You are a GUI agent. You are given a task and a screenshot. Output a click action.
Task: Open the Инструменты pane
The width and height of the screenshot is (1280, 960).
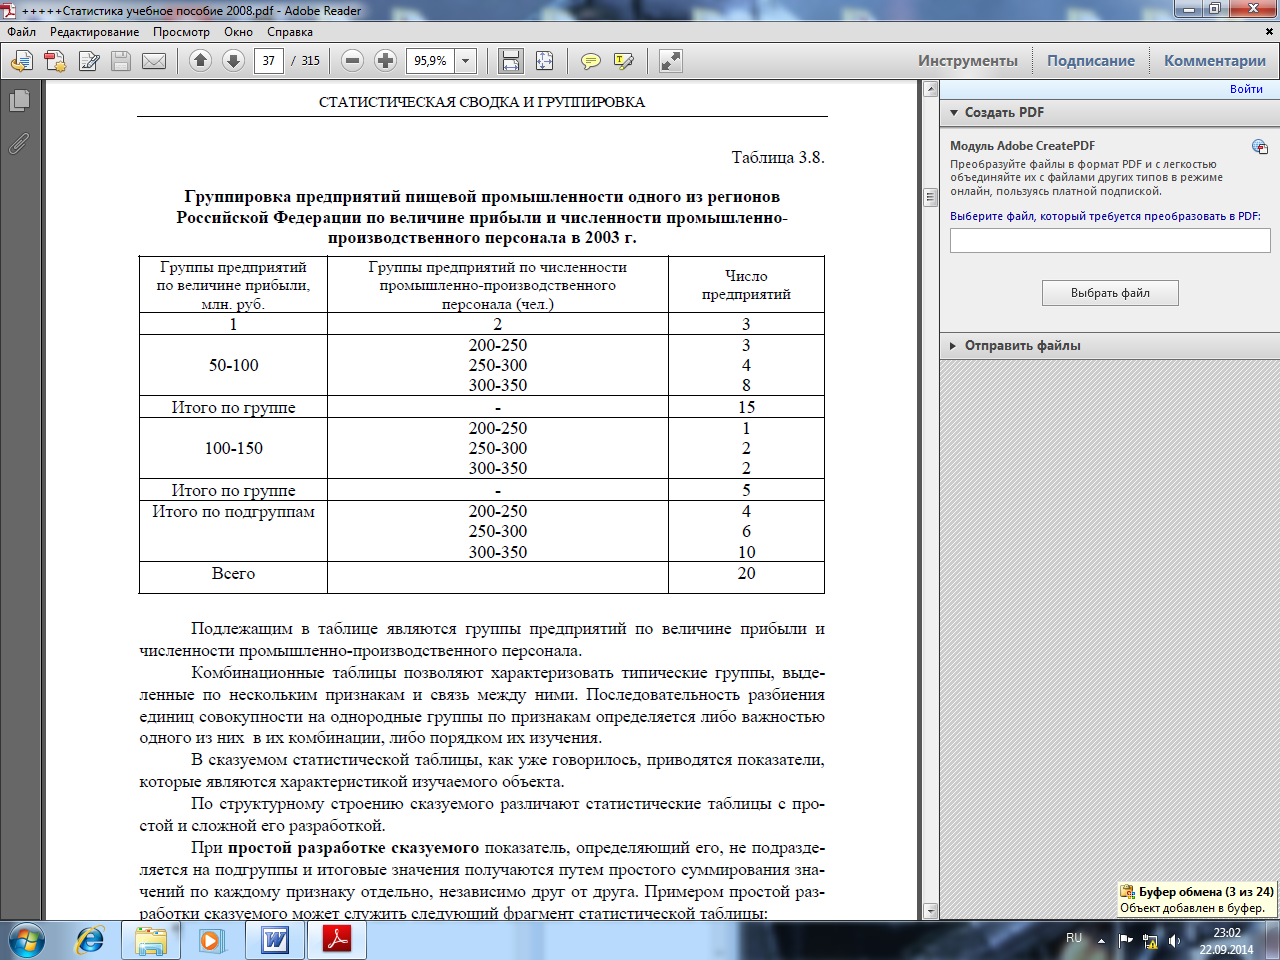pos(968,61)
